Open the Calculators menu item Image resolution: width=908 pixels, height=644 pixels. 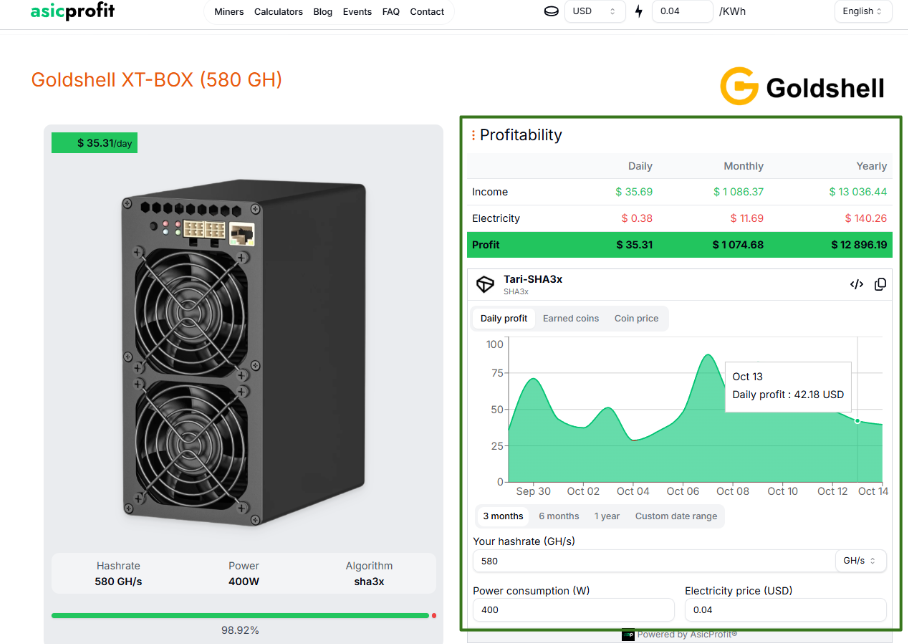[x=278, y=12]
